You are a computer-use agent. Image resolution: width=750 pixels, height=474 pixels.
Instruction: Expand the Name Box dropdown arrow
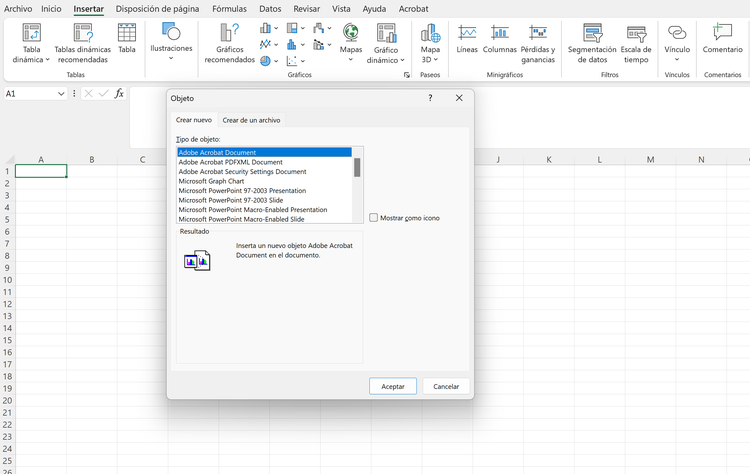(61, 94)
